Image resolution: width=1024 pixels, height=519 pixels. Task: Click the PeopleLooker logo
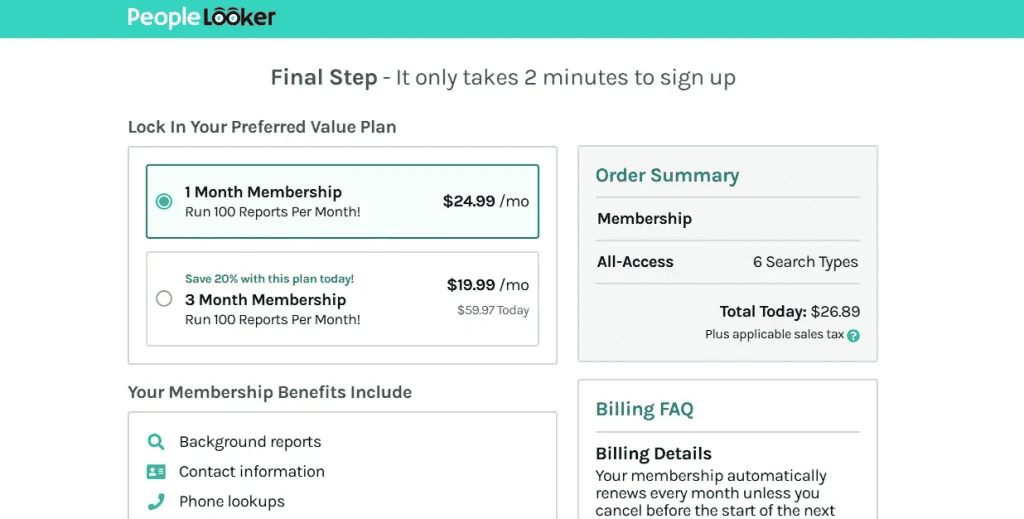201,17
